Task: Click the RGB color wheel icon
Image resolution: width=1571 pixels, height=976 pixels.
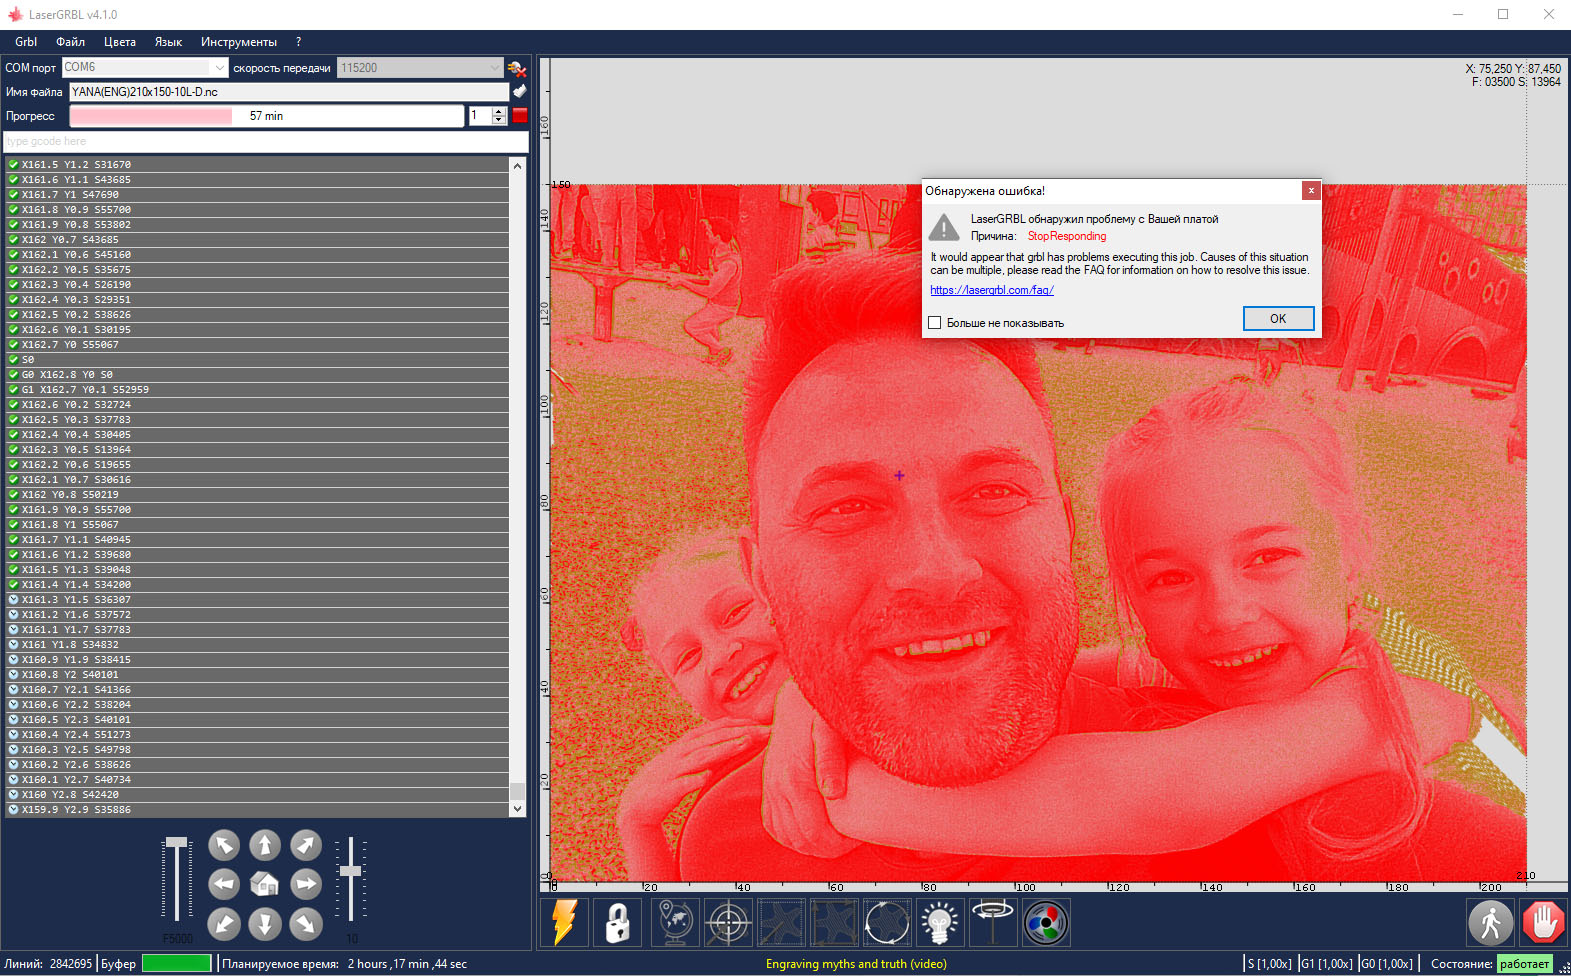Action: coord(1045,922)
